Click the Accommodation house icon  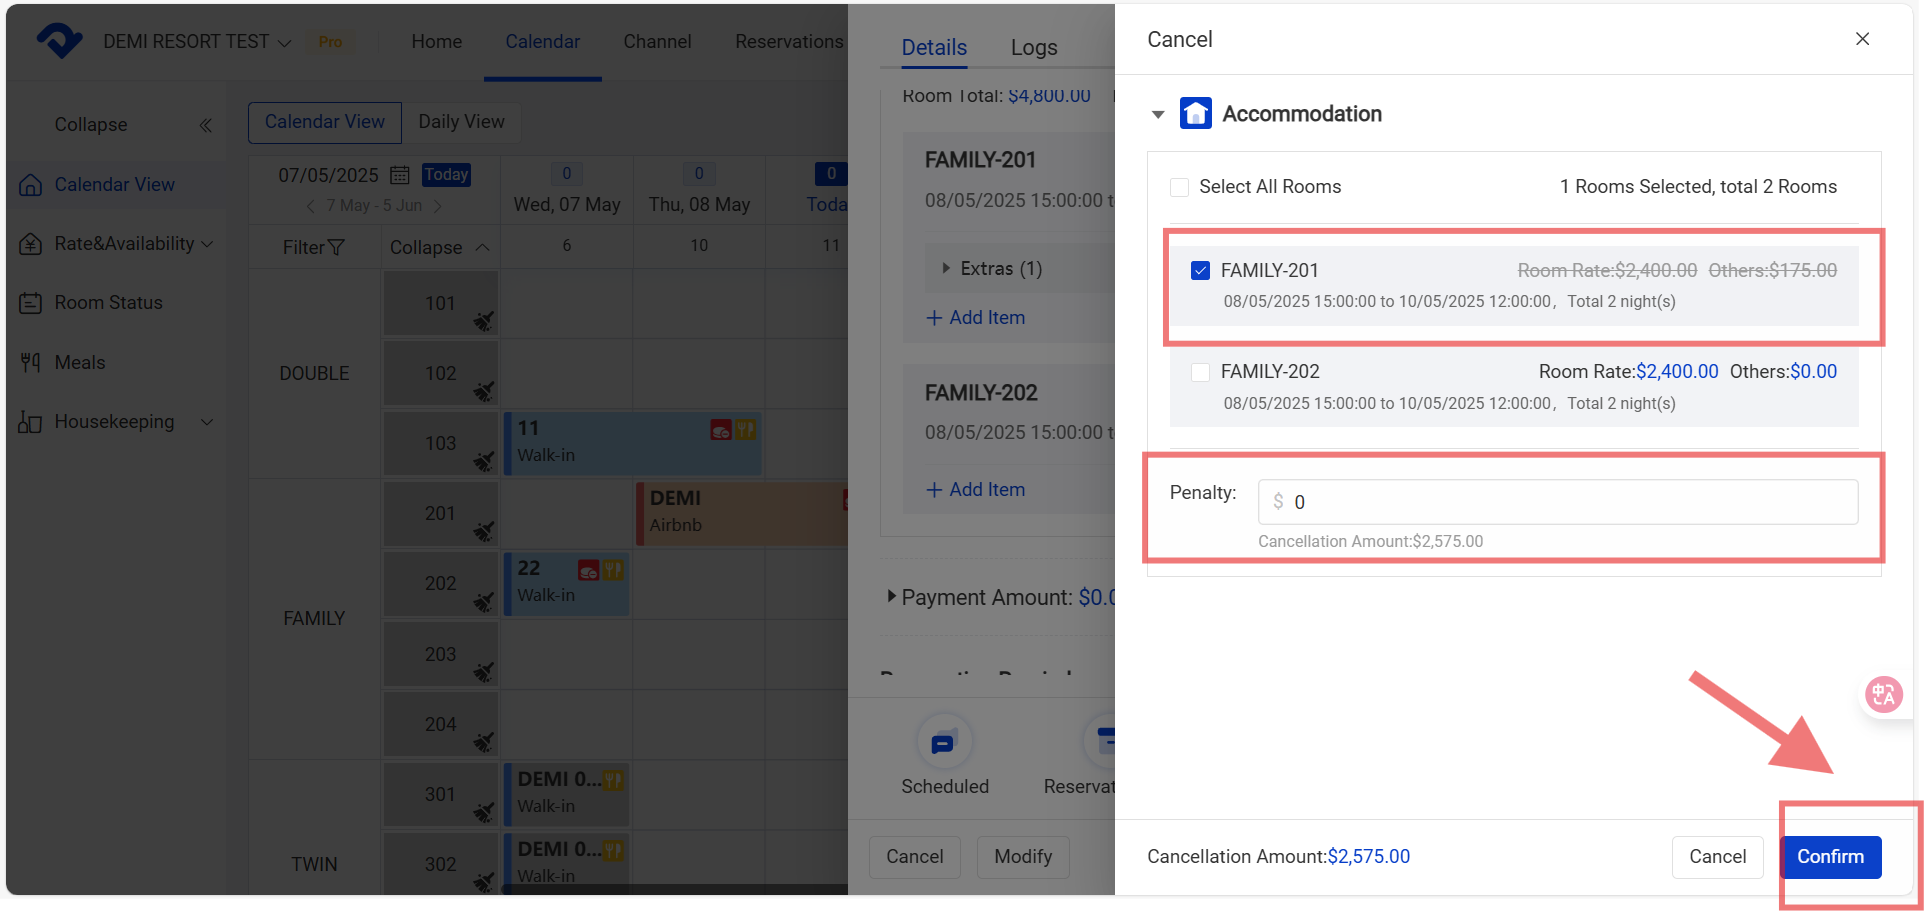1195,114
